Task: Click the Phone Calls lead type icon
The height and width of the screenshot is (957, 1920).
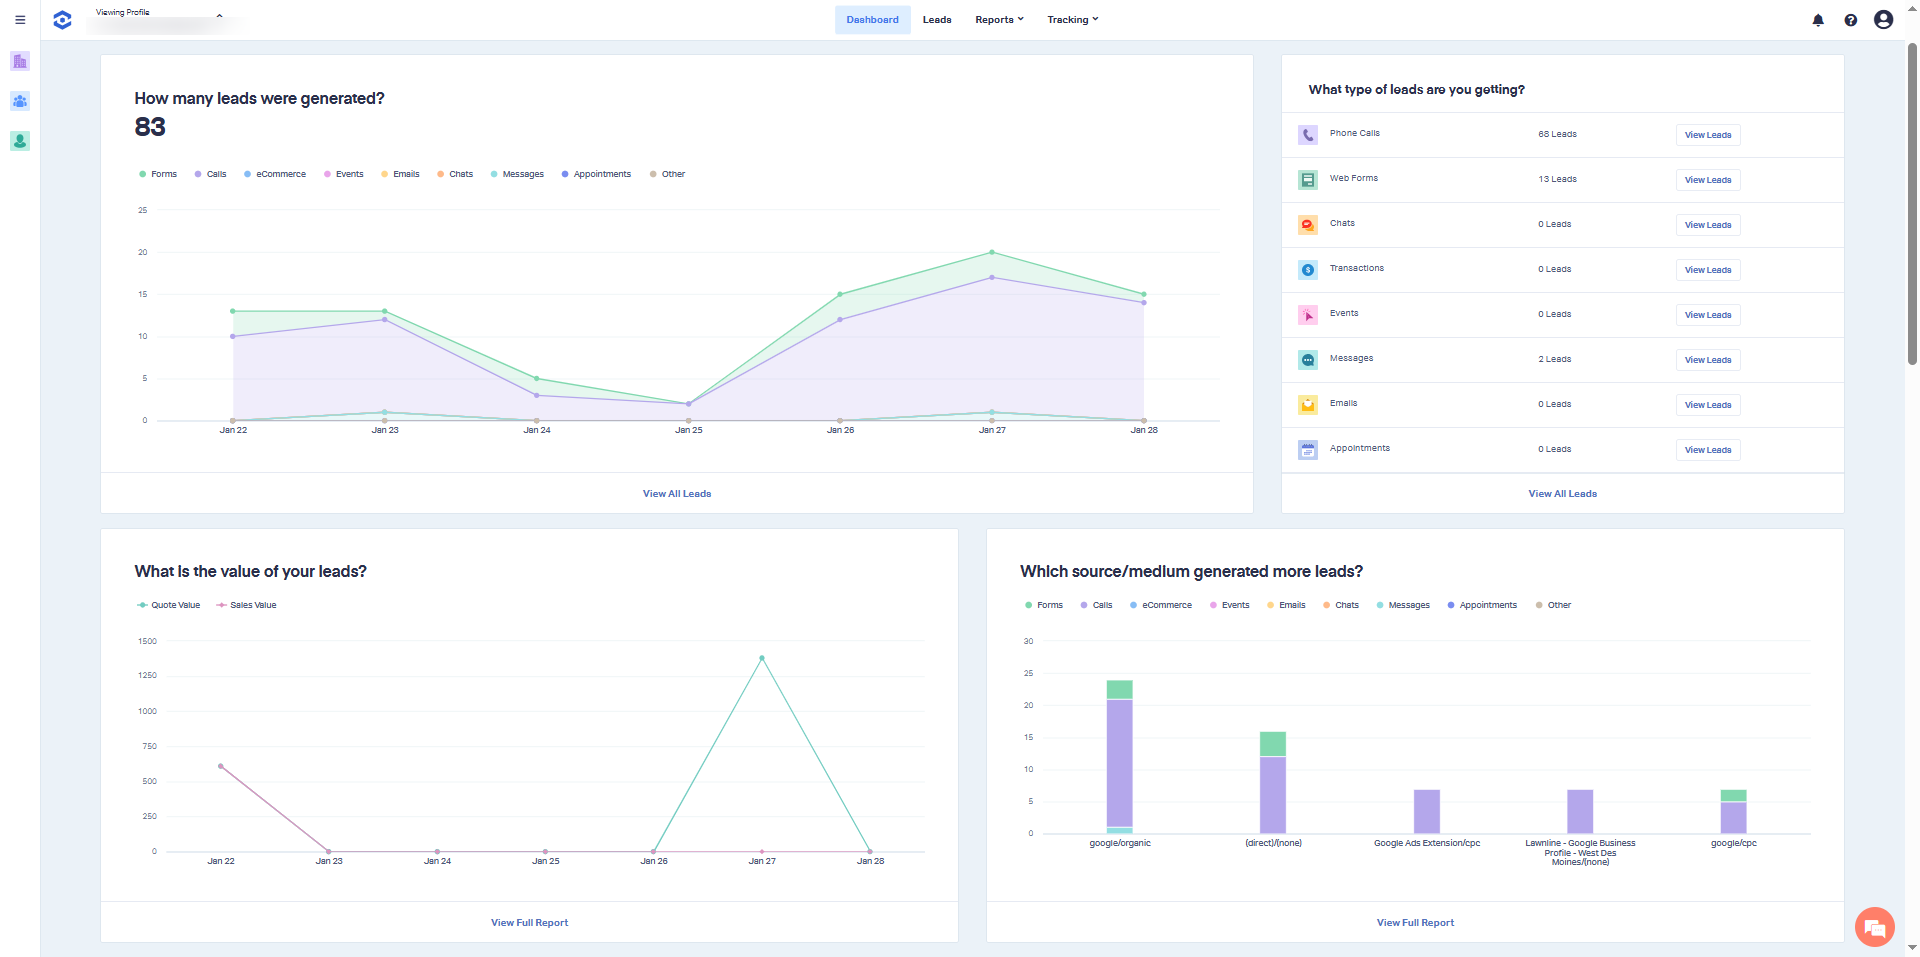Action: (1307, 135)
